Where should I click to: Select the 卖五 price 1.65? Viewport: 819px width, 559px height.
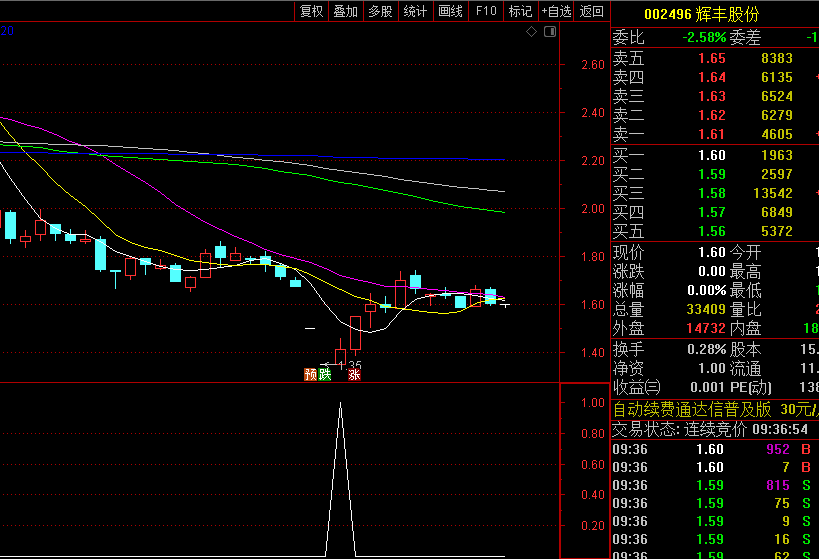point(712,58)
